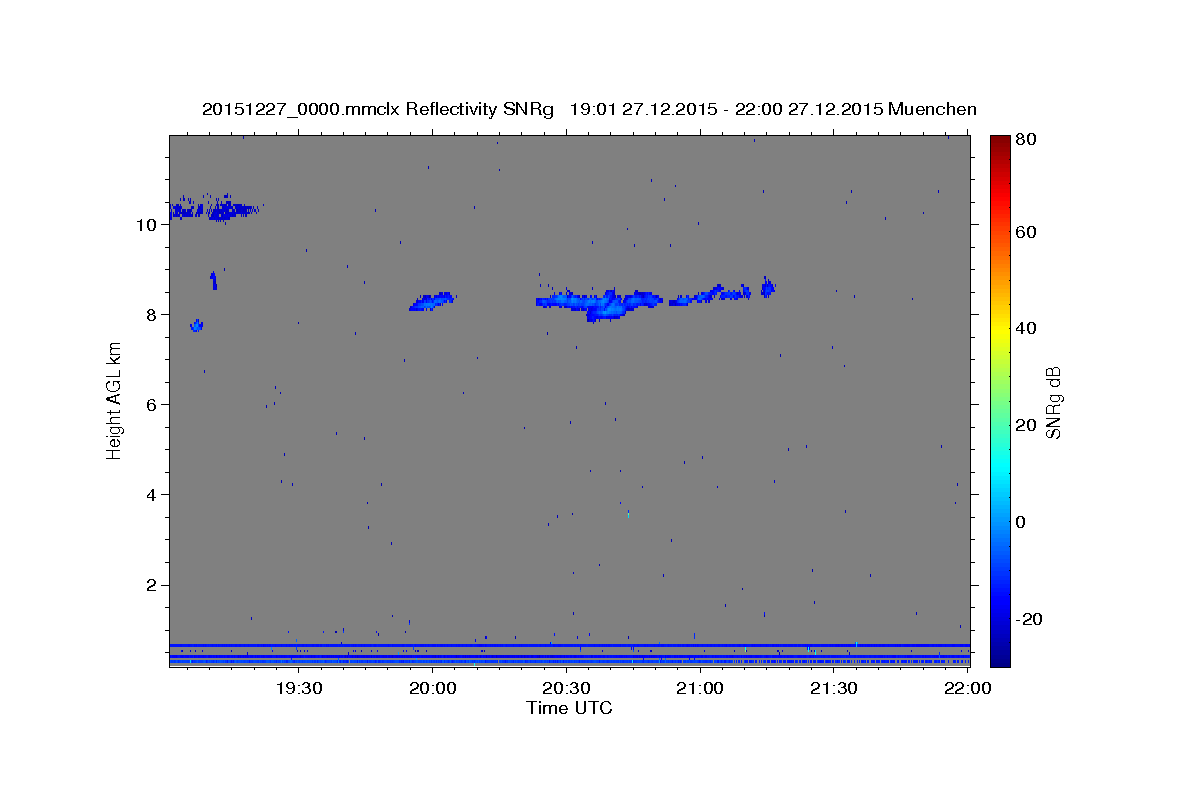Click the 22:00 time tick label
This screenshot has width=1200, height=800.
968,688
